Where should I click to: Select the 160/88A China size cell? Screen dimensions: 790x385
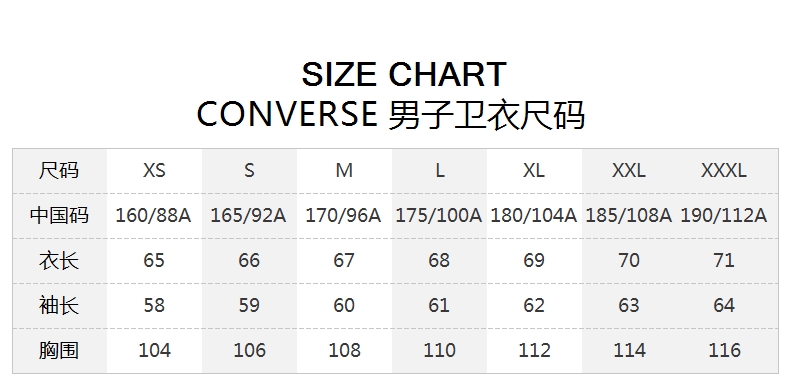coord(154,216)
